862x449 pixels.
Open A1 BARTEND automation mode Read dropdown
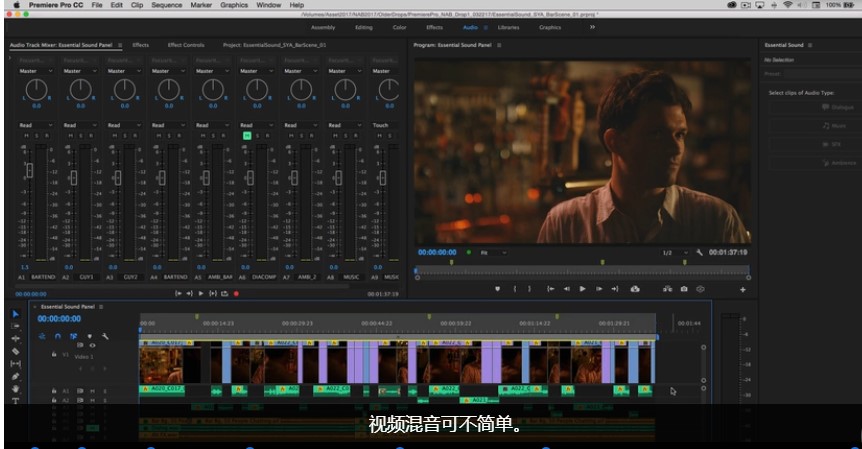pyautogui.click(x=36, y=125)
